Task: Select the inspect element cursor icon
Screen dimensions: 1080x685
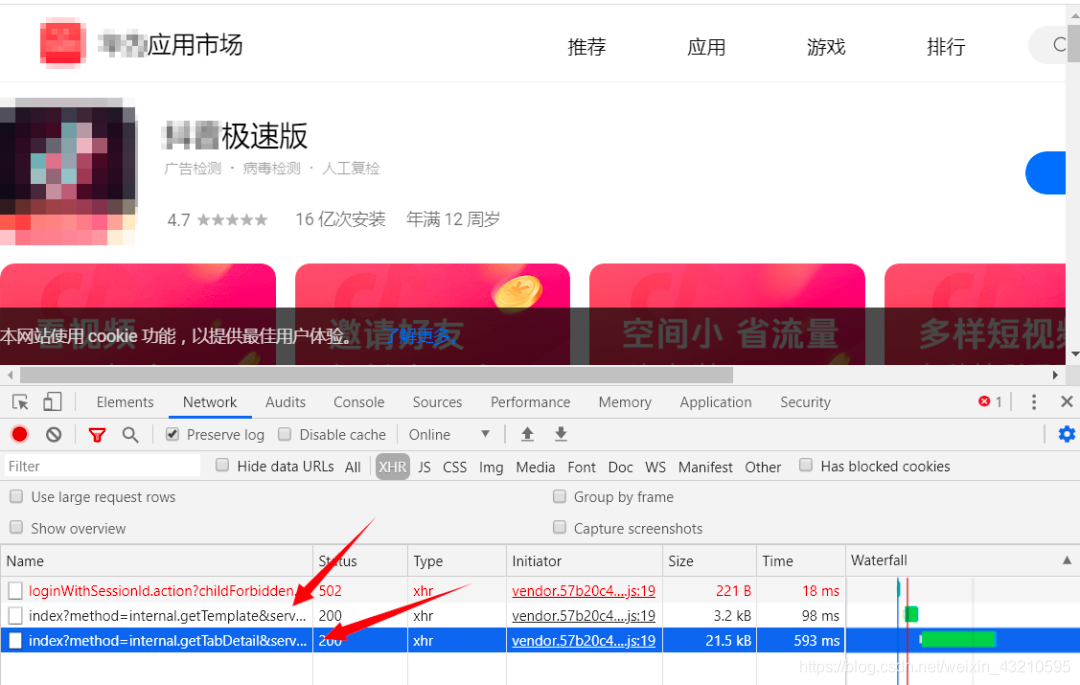Action: tap(20, 402)
